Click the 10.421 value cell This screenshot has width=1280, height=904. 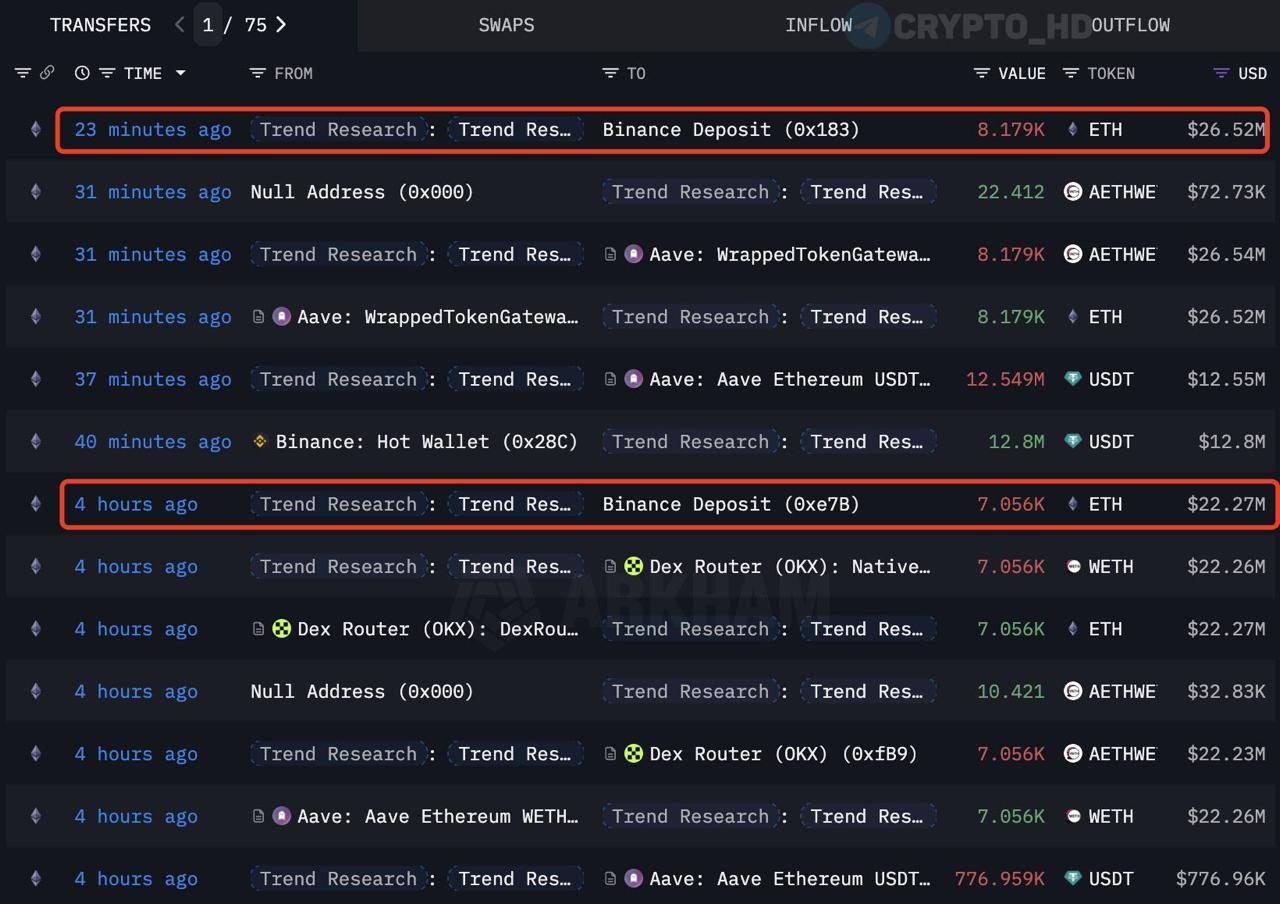pos(1011,691)
